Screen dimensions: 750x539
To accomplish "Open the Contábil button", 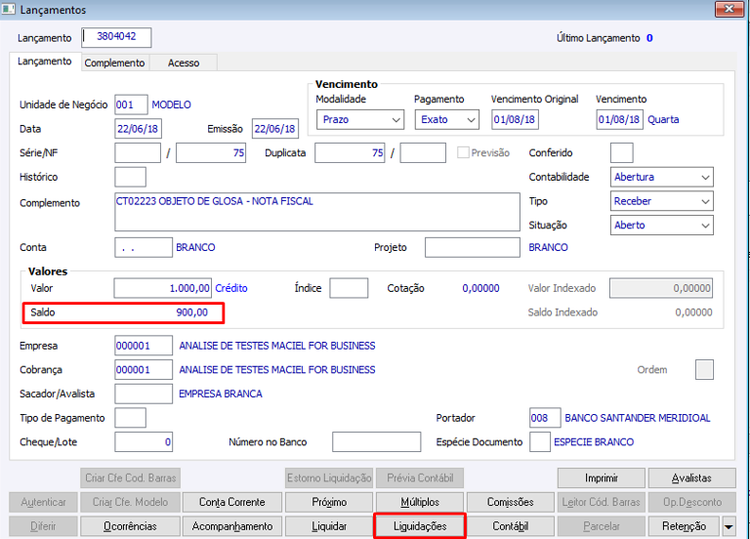I will [510, 526].
